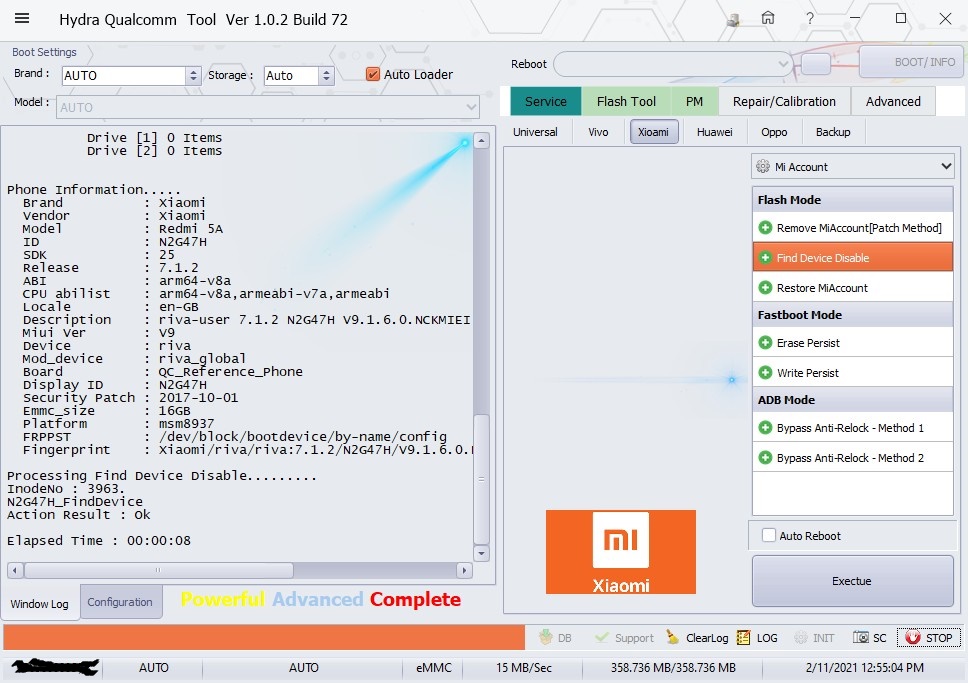The height and width of the screenshot is (683, 968).
Task: Click the DB database icon
Action: coord(546,637)
